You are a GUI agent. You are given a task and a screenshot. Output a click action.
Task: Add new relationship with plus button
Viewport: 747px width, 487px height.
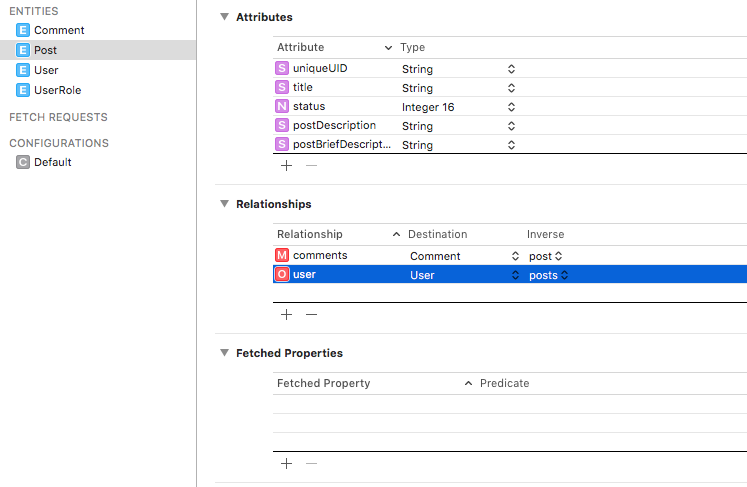pos(286,314)
